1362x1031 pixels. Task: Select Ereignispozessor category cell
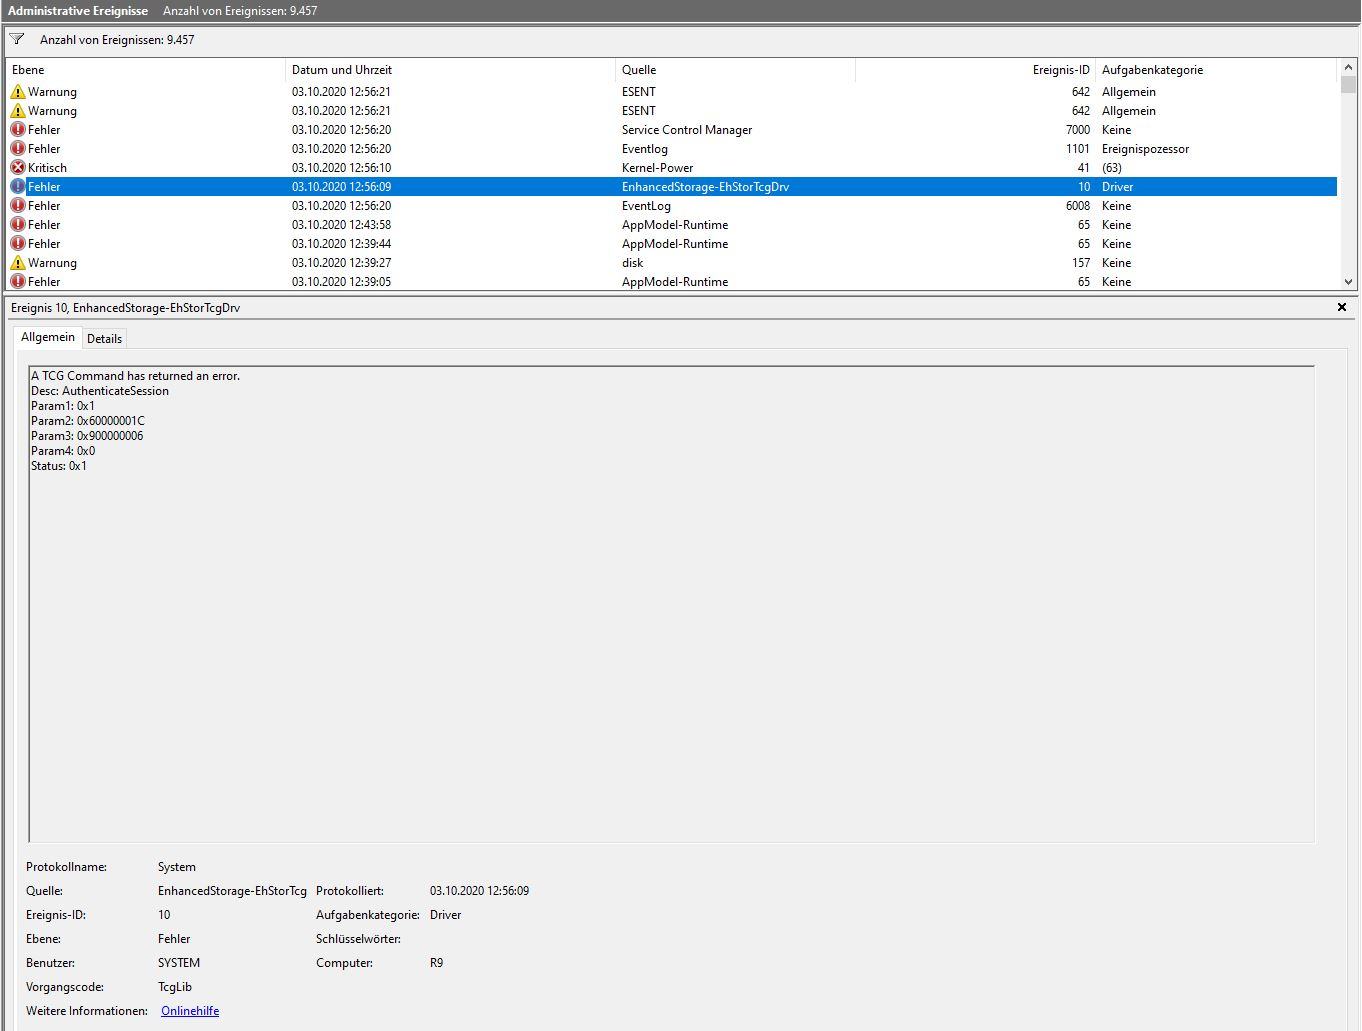[1146, 149]
